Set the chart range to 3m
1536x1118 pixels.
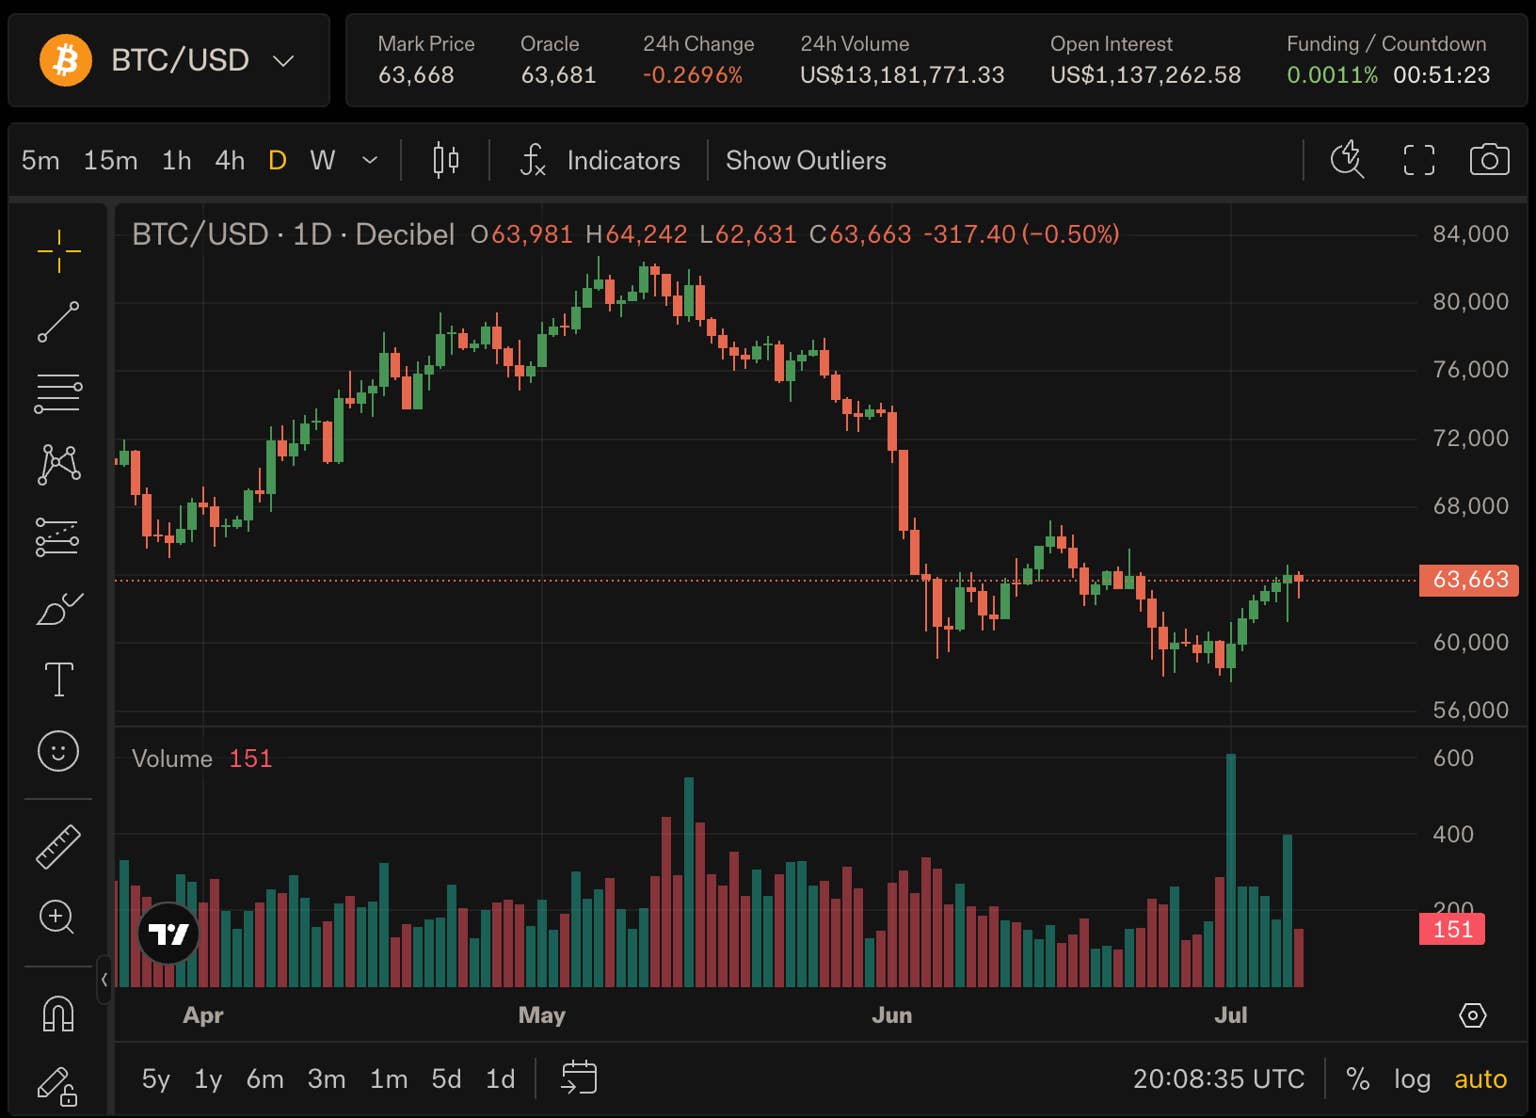pyautogui.click(x=327, y=1079)
